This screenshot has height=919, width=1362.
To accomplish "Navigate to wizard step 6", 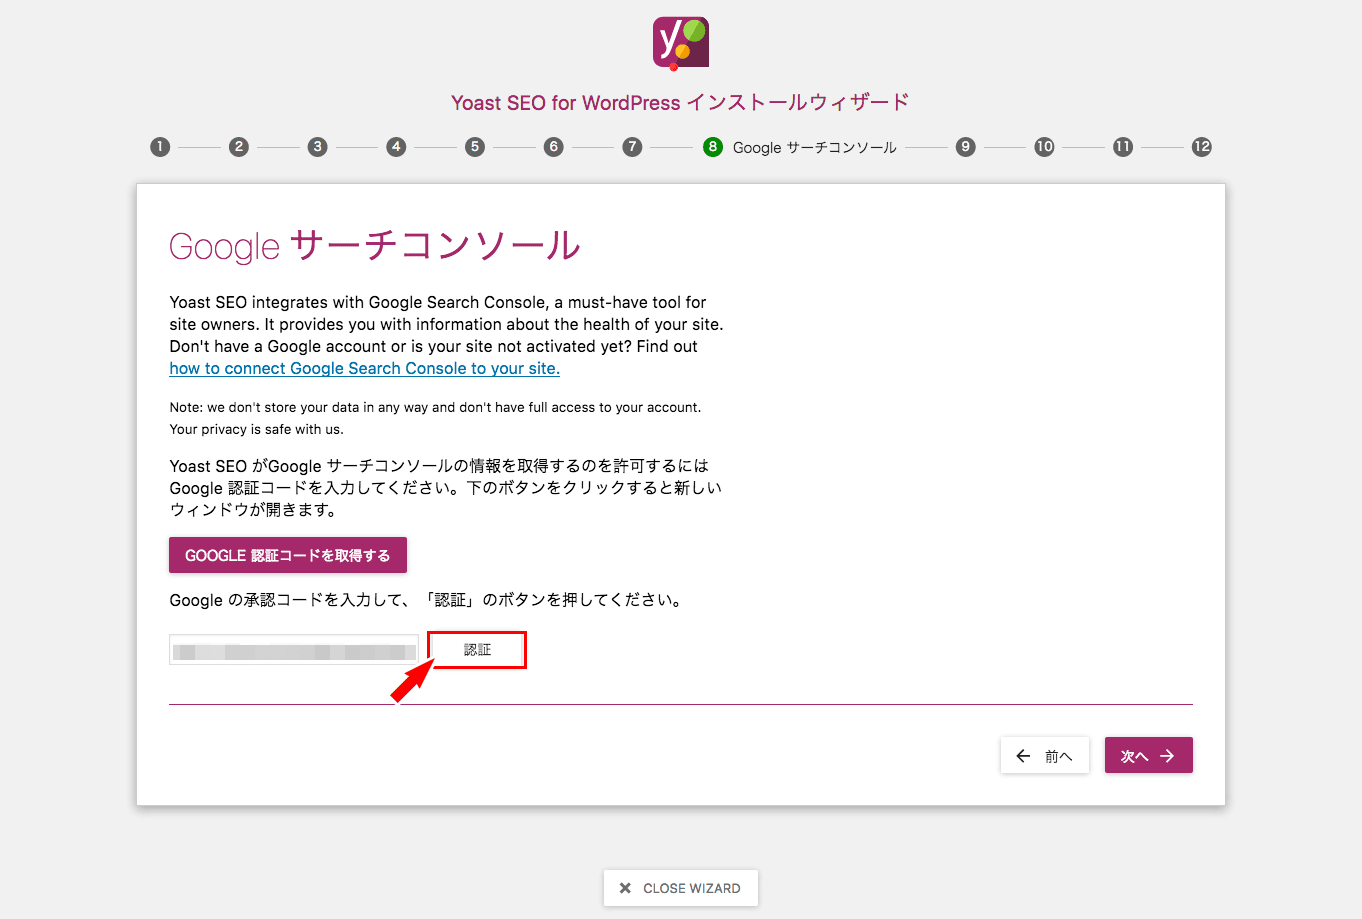I will [553, 147].
